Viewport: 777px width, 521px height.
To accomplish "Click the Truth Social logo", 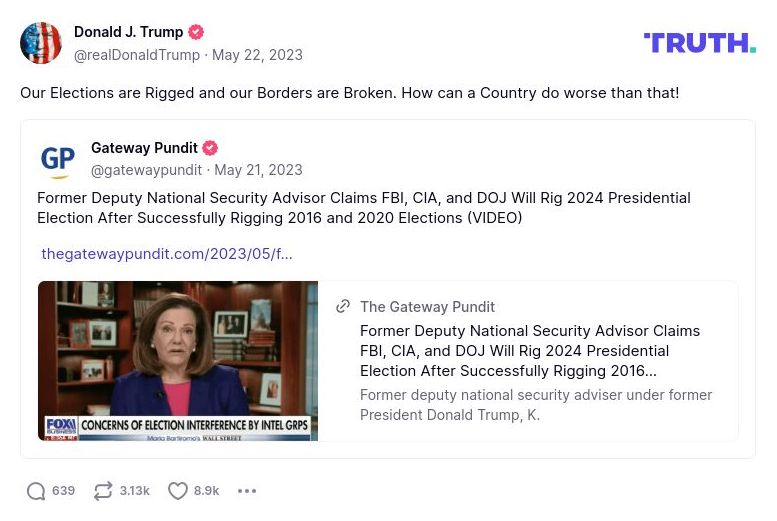I will [699, 43].
